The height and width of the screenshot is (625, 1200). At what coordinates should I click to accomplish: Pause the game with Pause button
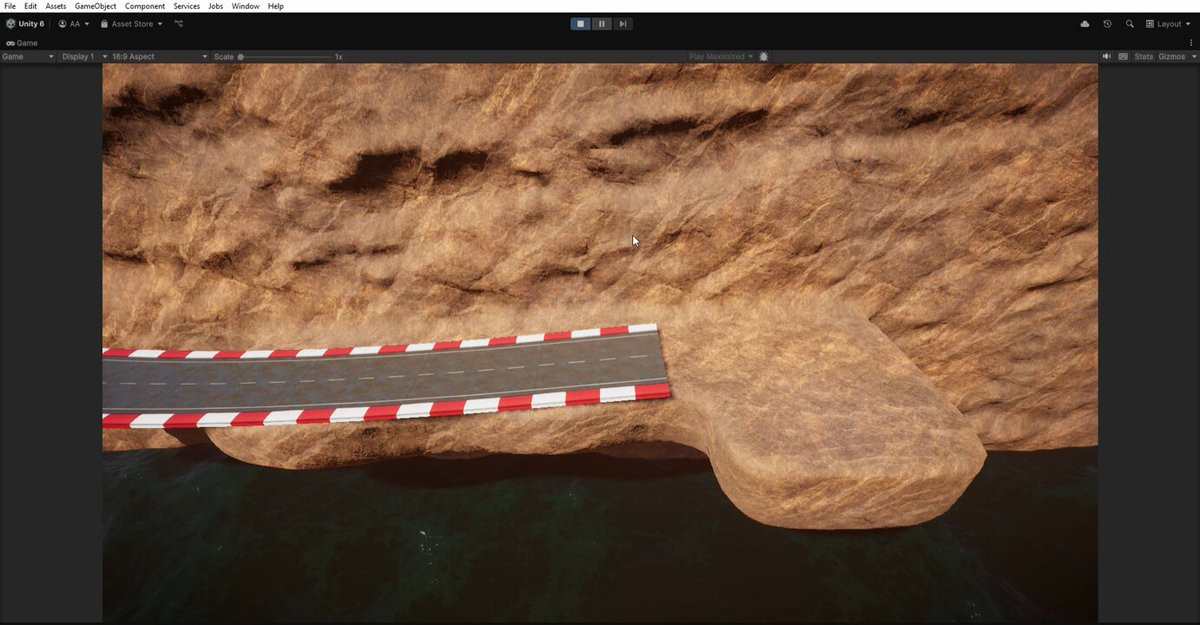[601, 24]
